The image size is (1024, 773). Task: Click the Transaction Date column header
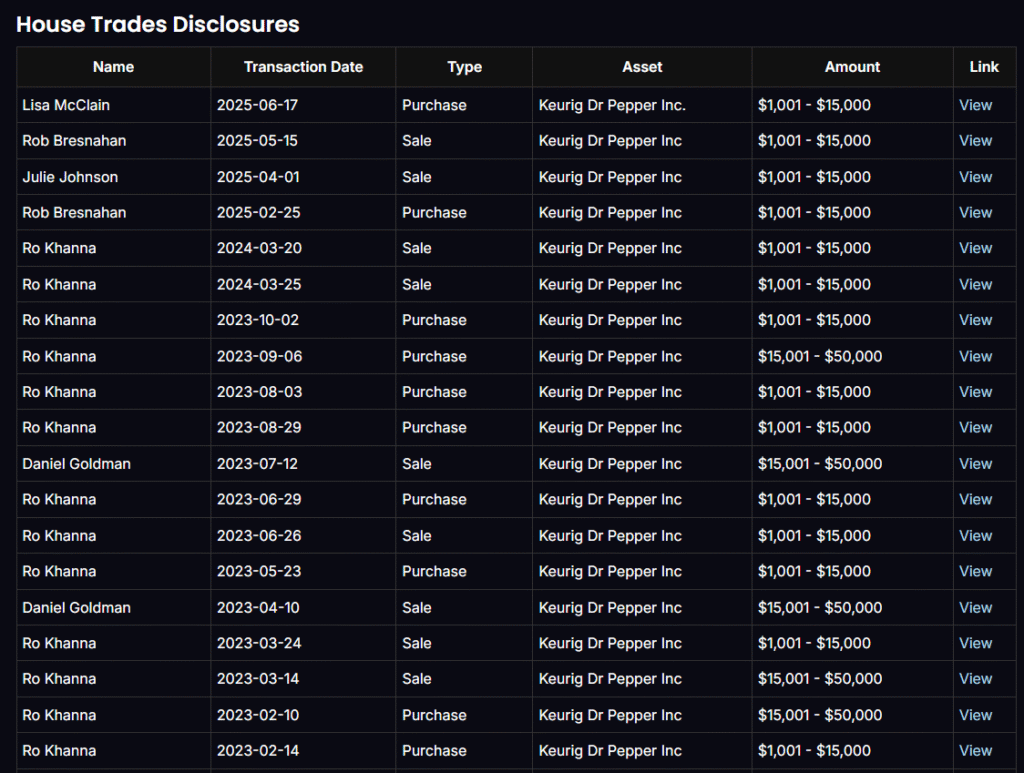click(303, 67)
